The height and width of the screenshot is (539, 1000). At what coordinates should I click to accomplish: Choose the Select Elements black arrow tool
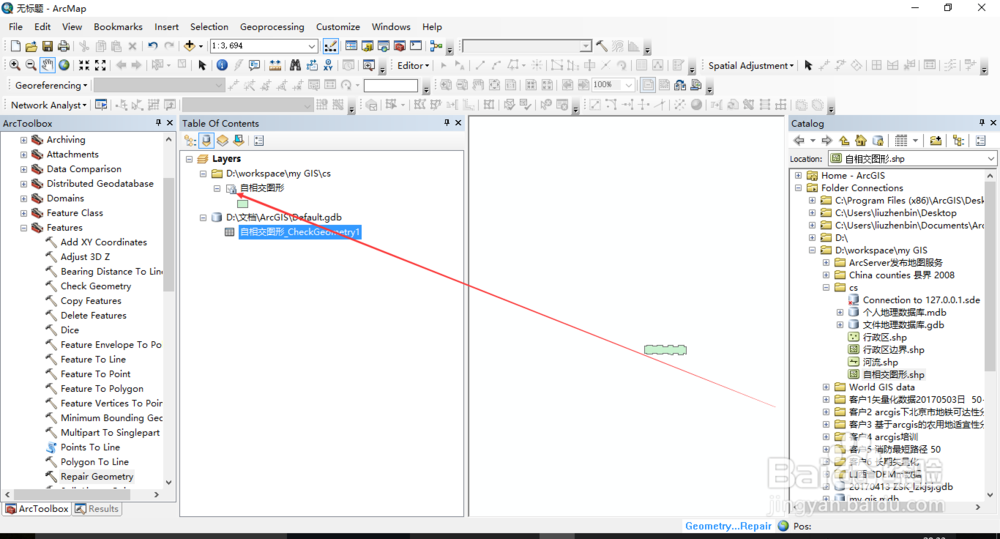click(202, 65)
